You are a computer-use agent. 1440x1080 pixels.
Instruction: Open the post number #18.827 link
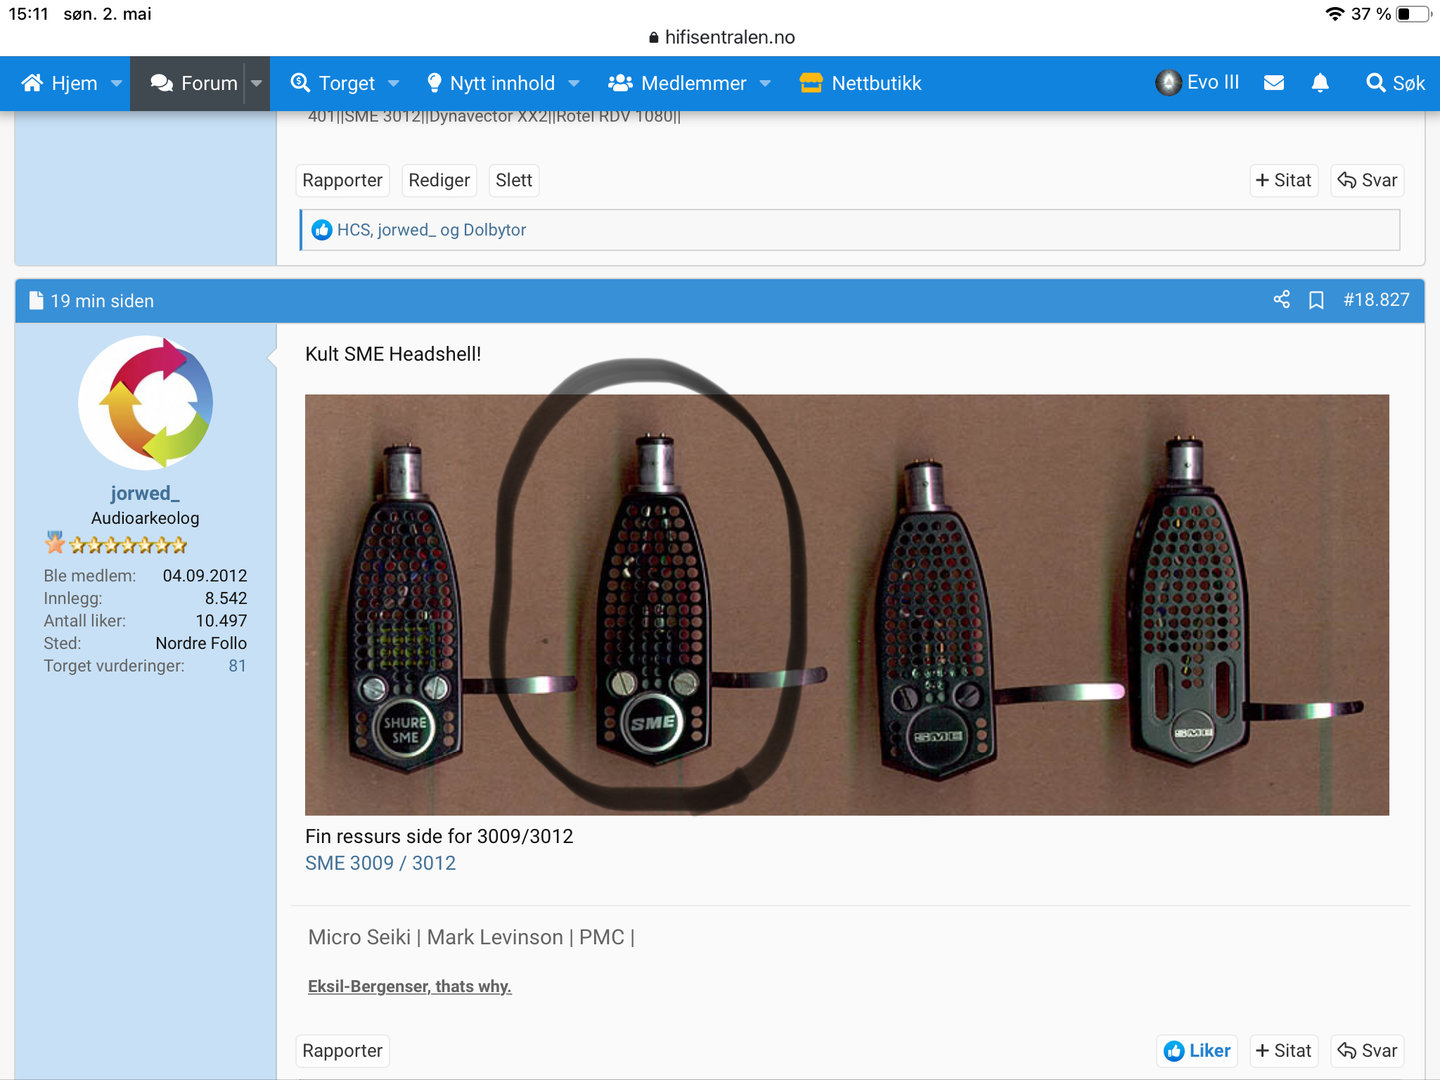1376,300
